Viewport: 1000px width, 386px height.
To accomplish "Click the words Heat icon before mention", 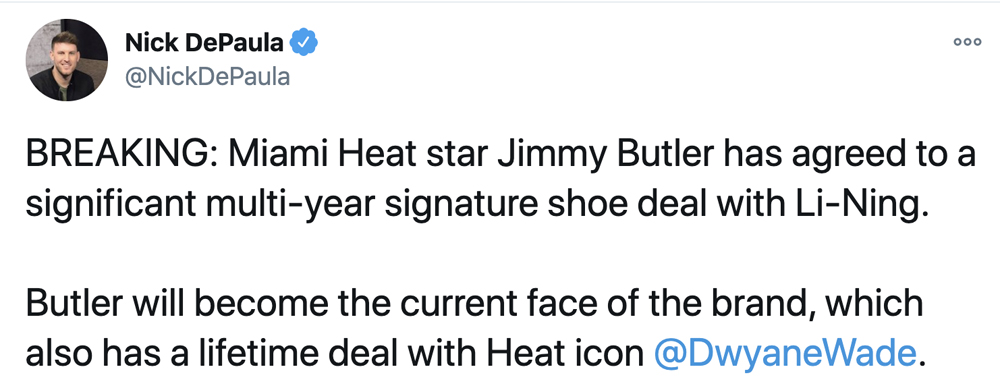I will click(577, 353).
